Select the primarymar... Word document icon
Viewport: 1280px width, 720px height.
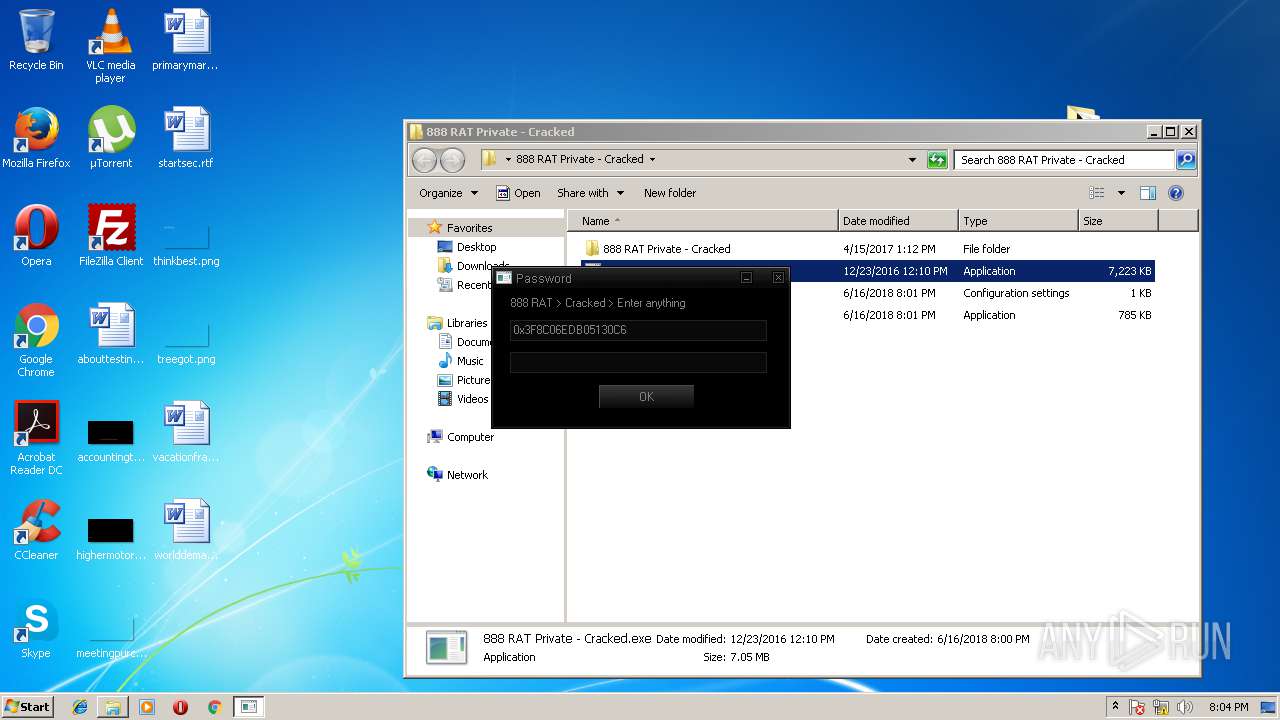(x=186, y=40)
